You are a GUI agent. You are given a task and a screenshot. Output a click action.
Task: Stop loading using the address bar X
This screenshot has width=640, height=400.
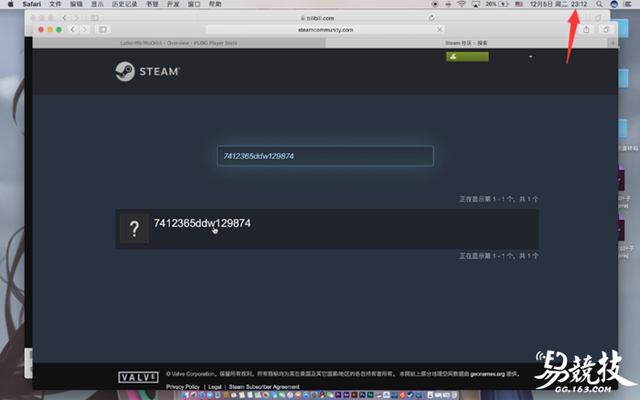[x=439, y=29]
